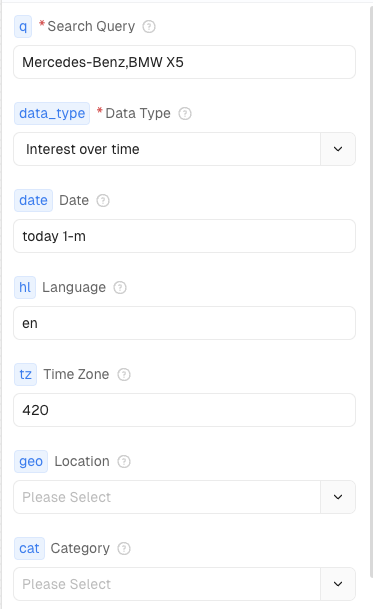The image size is (373, 609).
Task: Click help icon beside Search Query
Action: (x=149, y=26)
